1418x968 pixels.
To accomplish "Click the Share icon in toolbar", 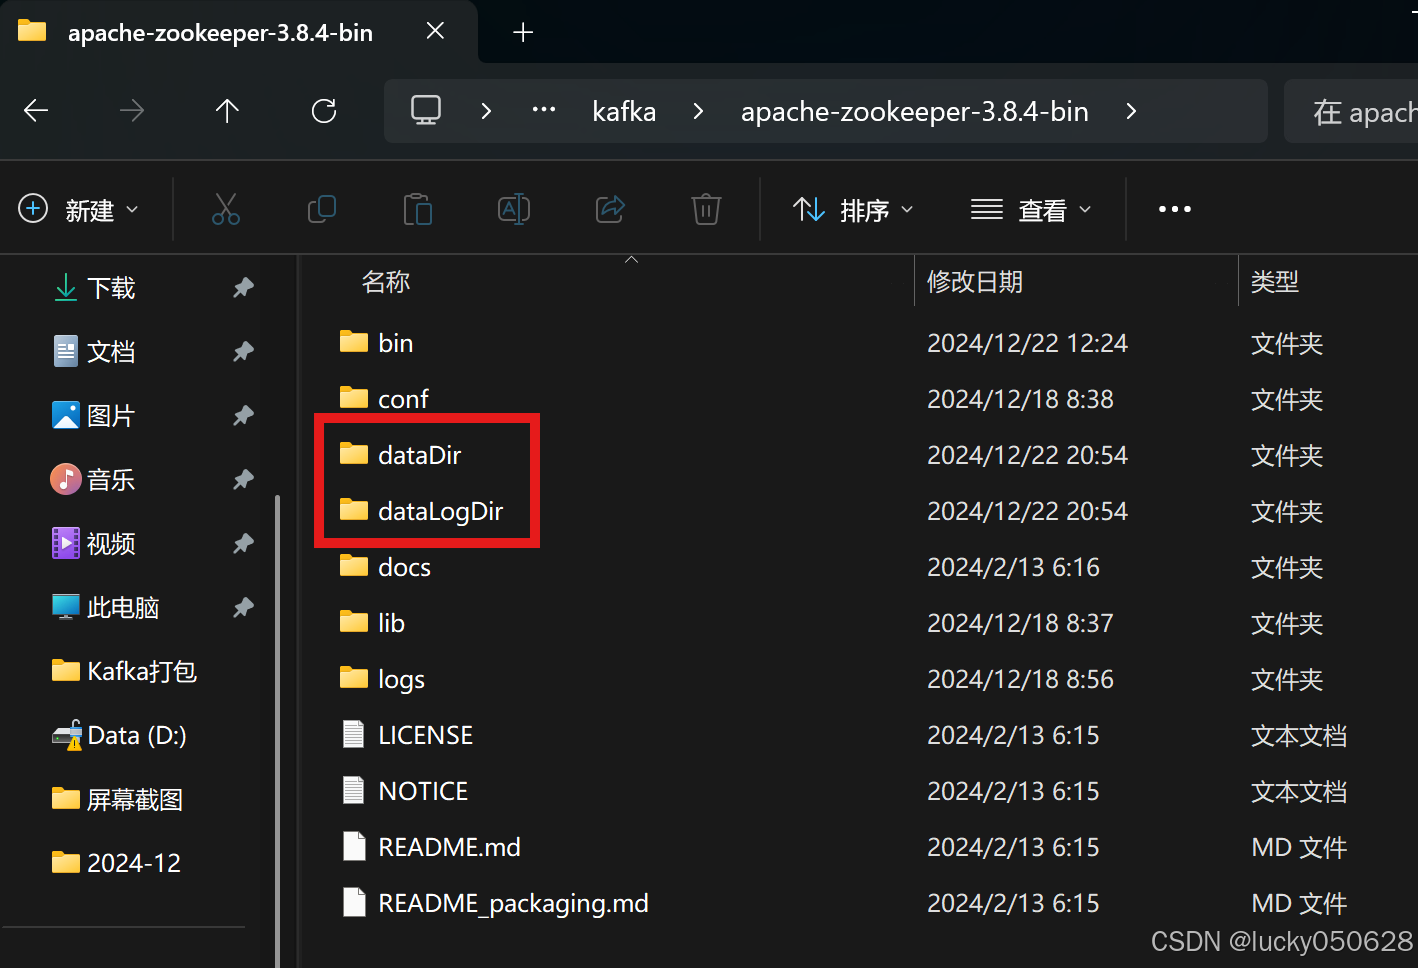I will [x=610, y=209].
